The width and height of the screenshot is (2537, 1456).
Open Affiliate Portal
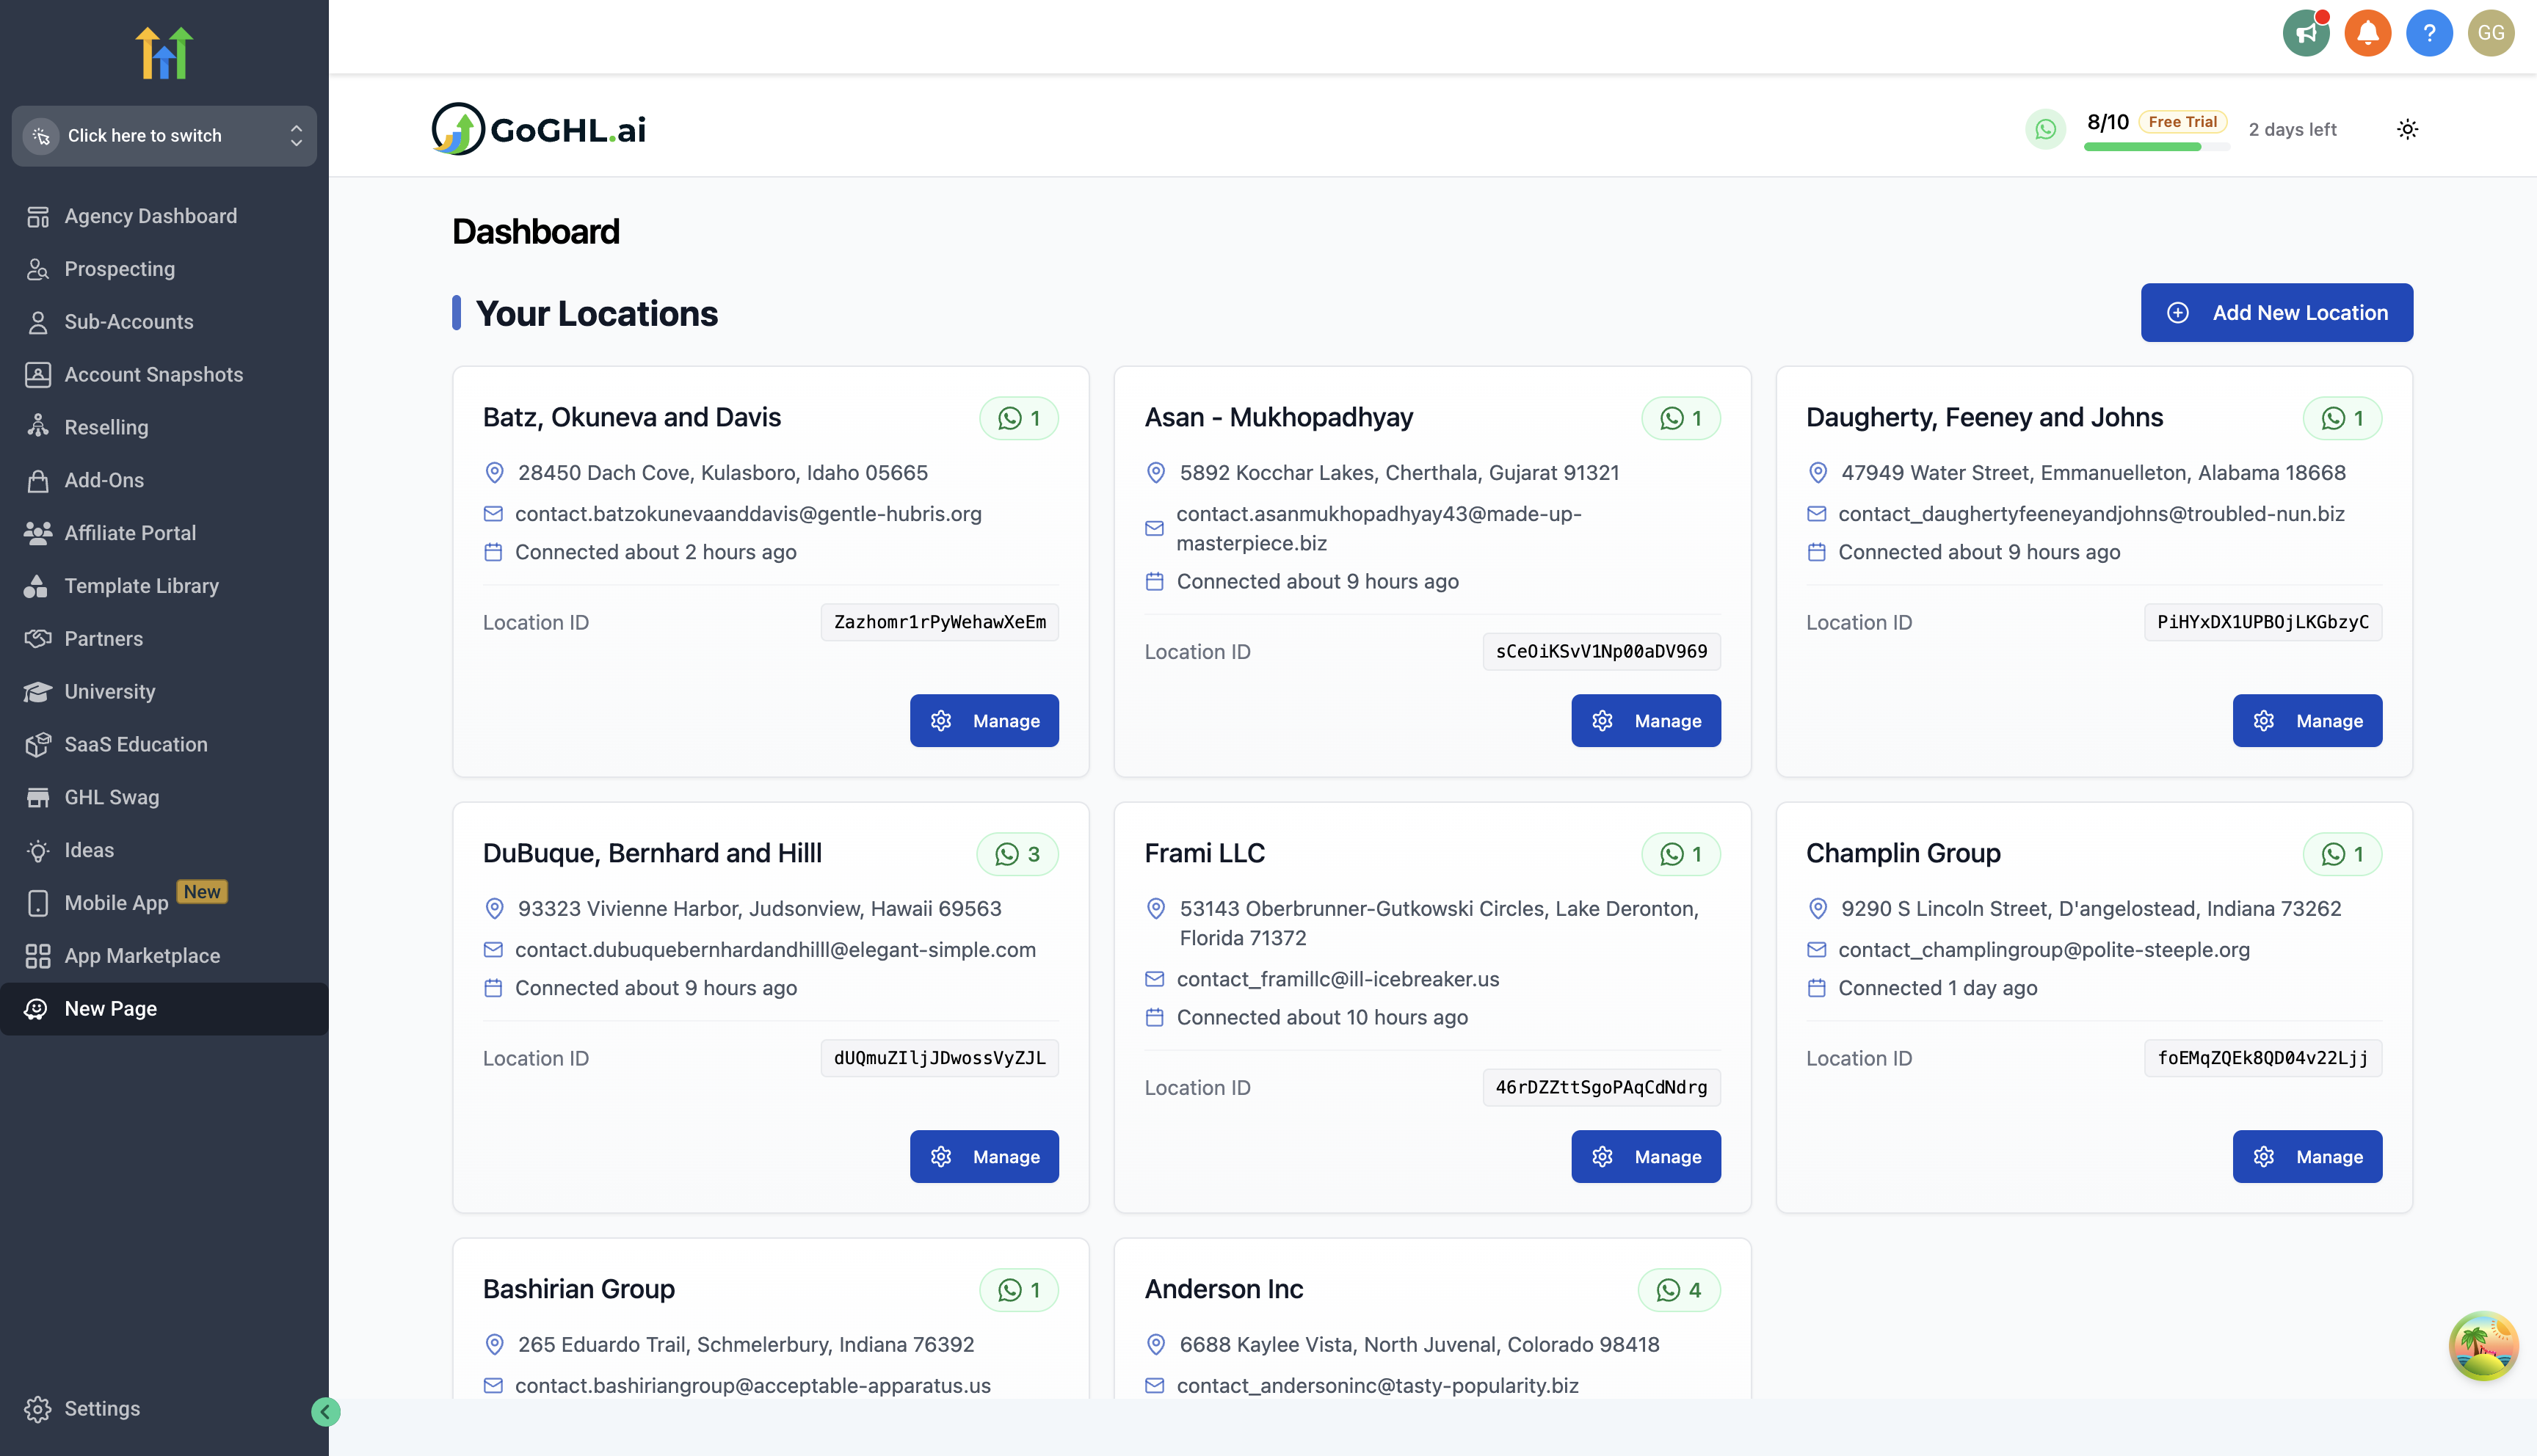164,533
